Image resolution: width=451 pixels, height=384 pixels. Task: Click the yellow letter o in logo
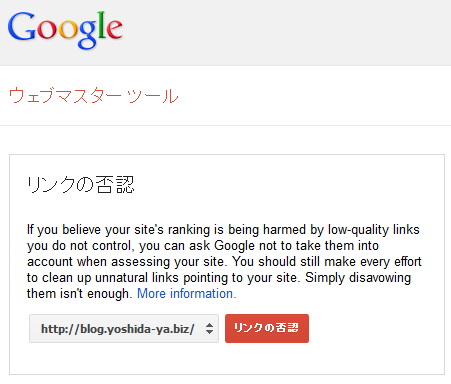[68, 30]
